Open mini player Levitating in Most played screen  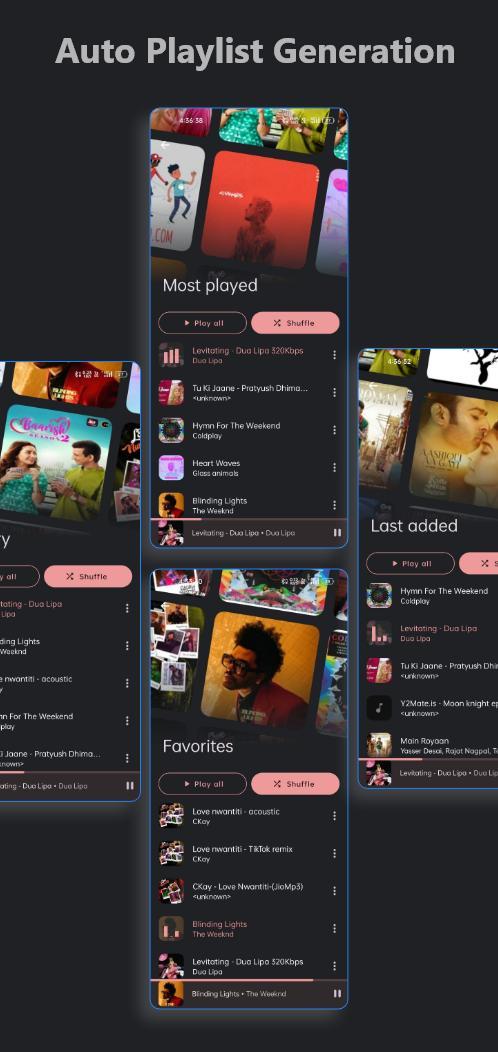coord(249,533)
